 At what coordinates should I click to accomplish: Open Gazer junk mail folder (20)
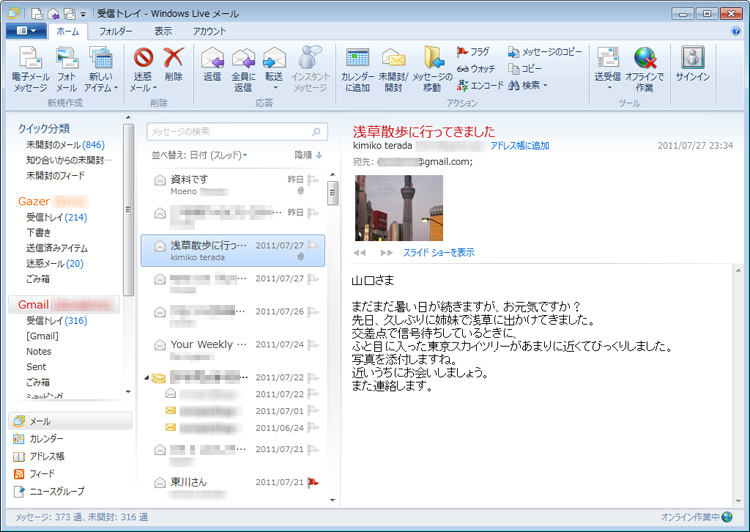[55, 263]
